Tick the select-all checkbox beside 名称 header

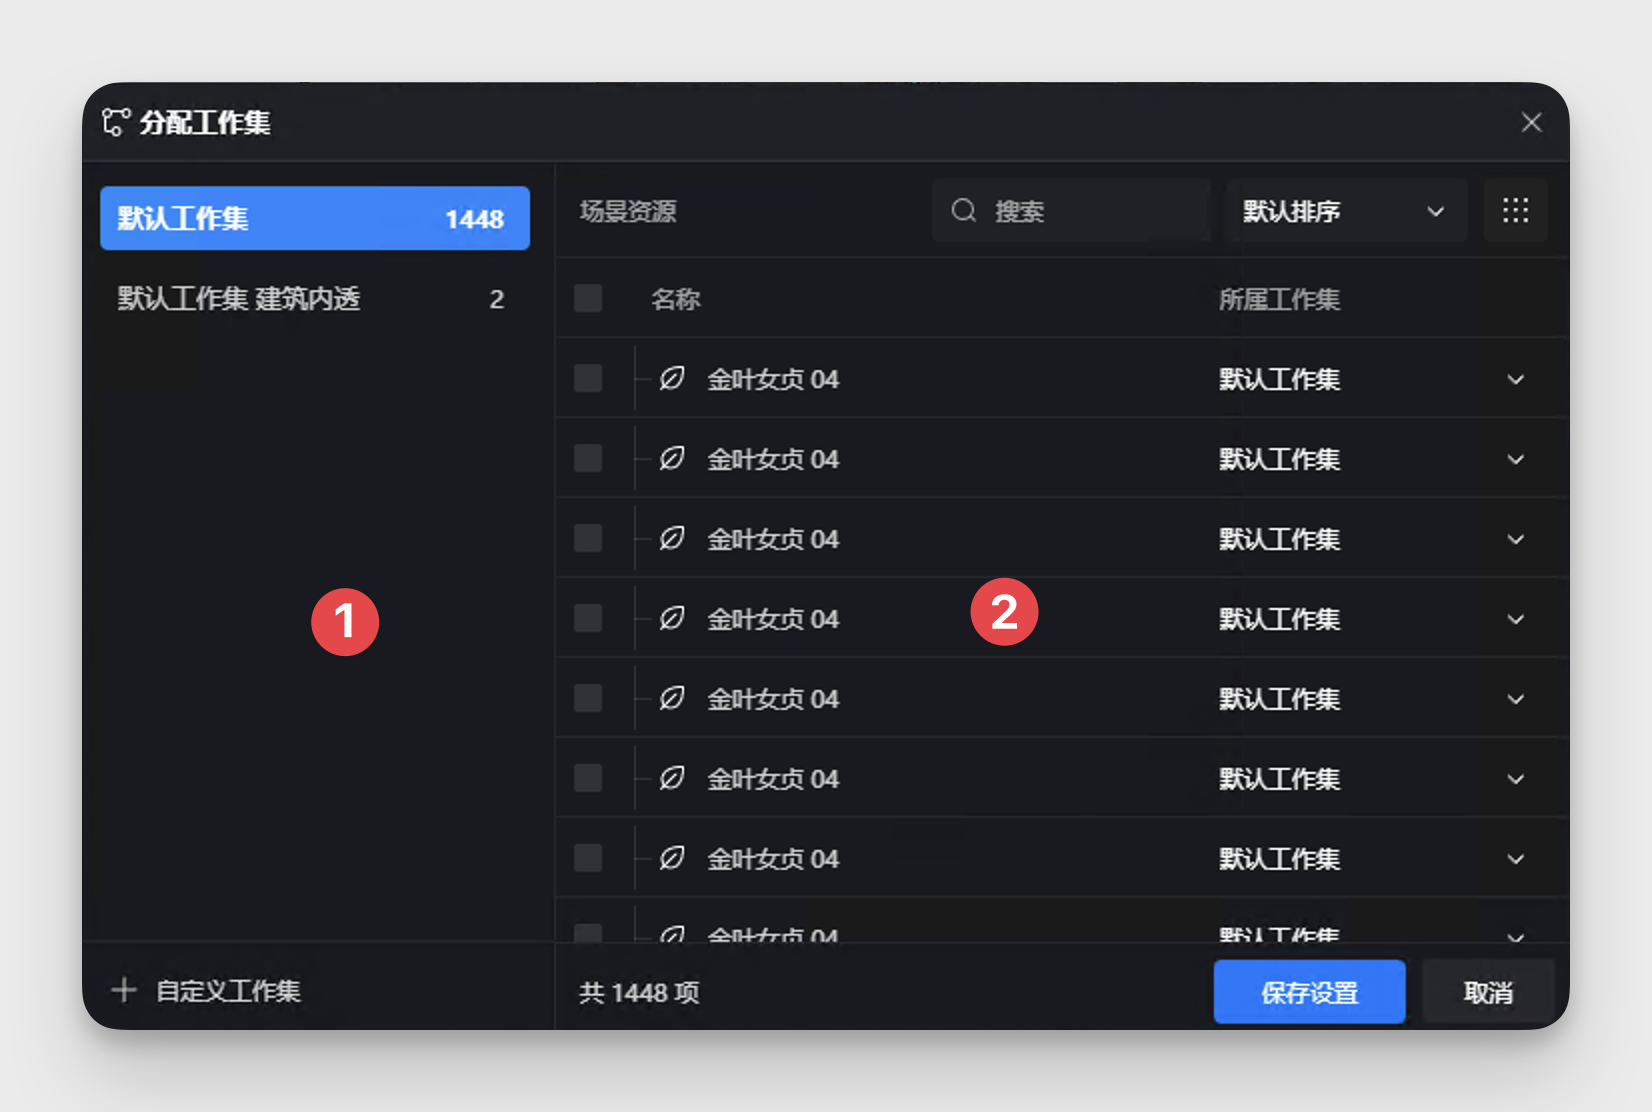click(588, 298)
